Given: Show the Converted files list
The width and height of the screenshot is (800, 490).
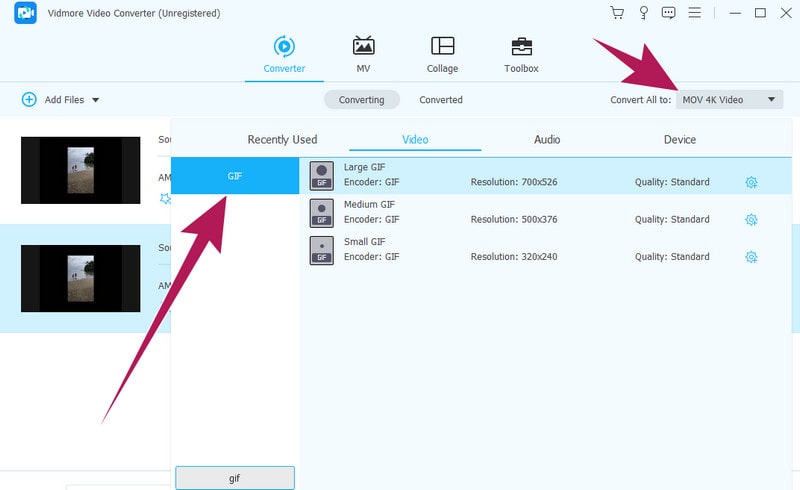Looking at the screenshot, I should [x=441, y=100].
